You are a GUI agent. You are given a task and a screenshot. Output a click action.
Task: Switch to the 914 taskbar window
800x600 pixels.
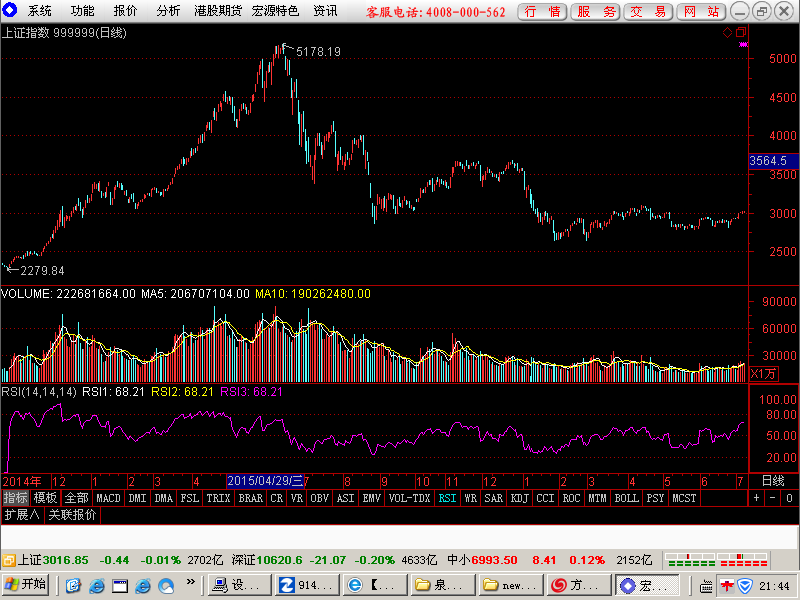[307, 585]
